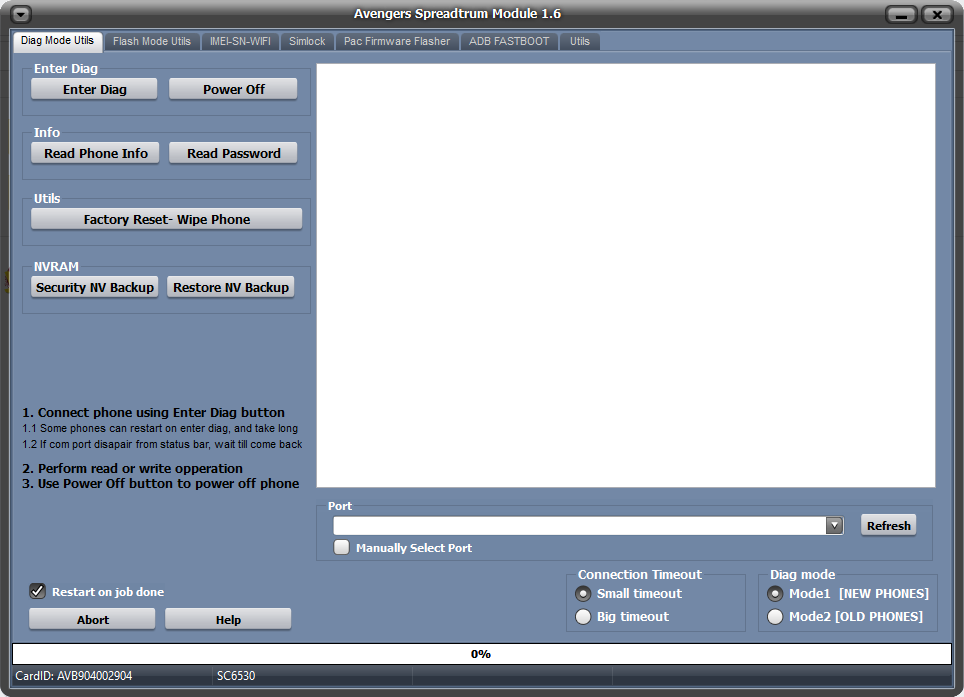The height and width of the screenshot is (697, 964).
Task: Enable Manually Select Port checkbox
Action: [341, 547]
